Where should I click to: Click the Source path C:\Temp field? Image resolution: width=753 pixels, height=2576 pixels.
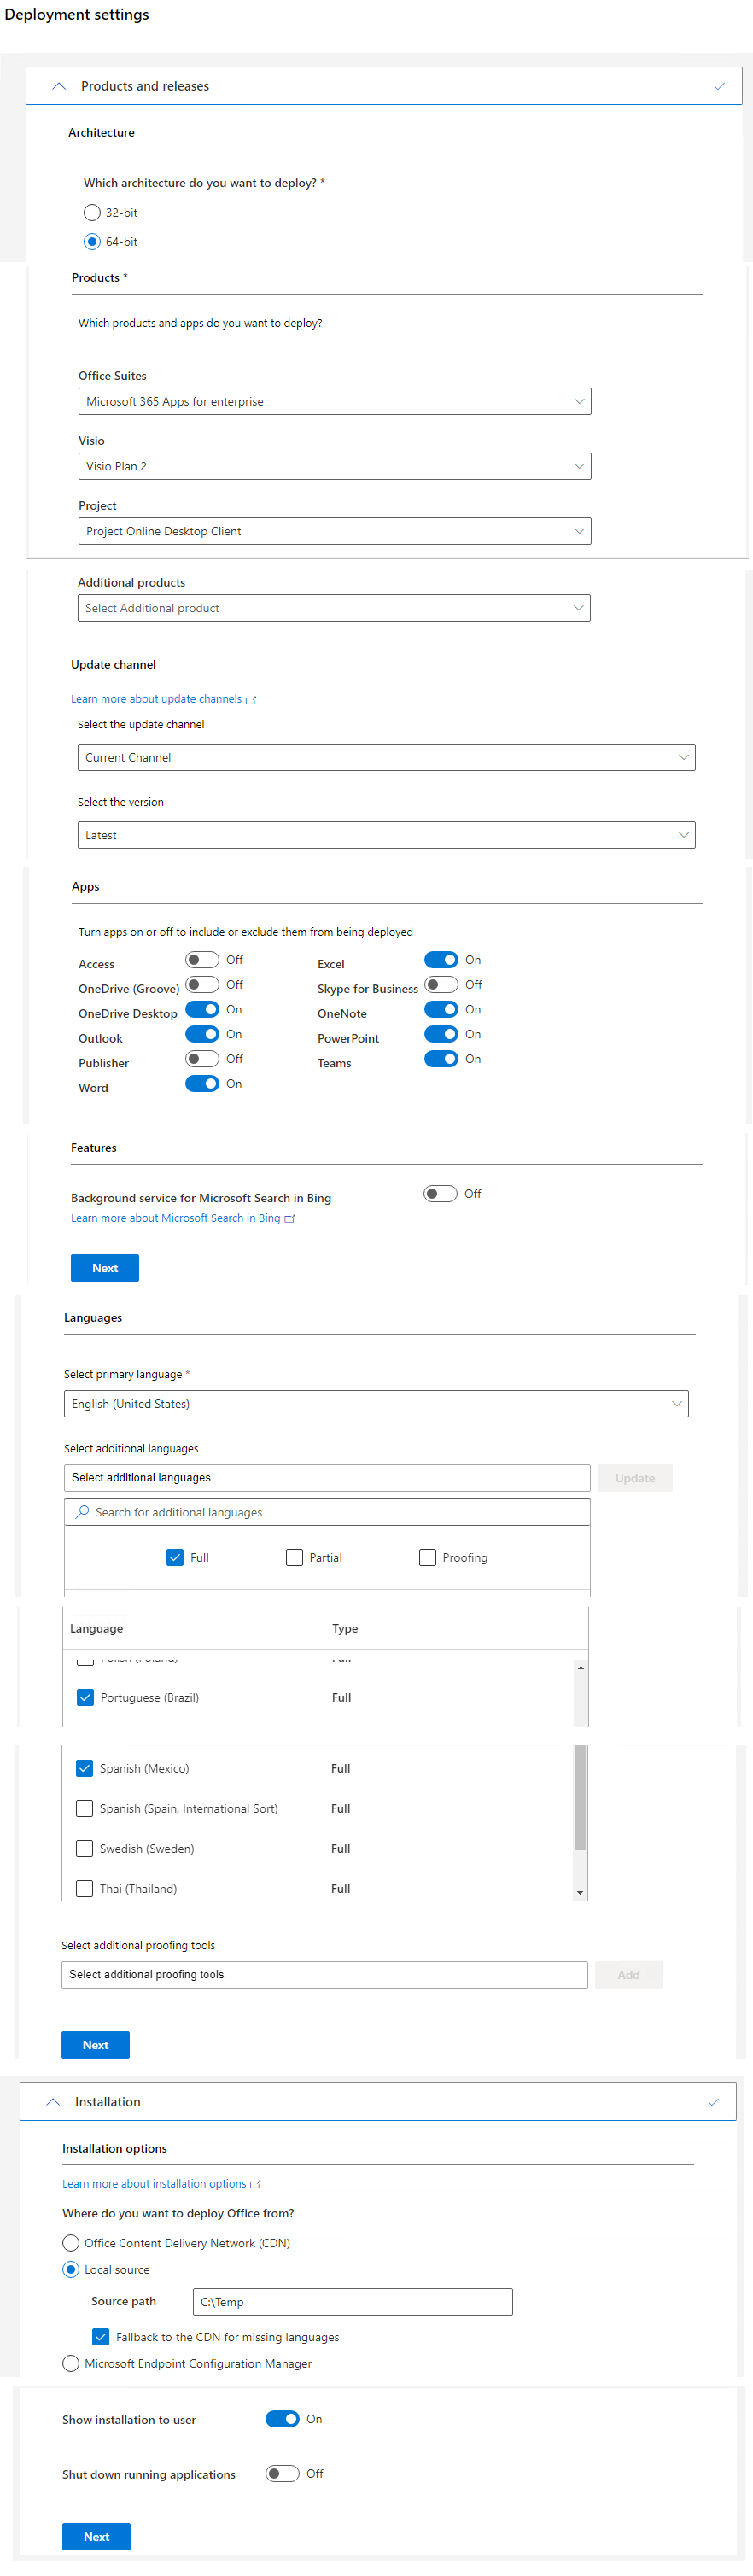pos(353,2301)
